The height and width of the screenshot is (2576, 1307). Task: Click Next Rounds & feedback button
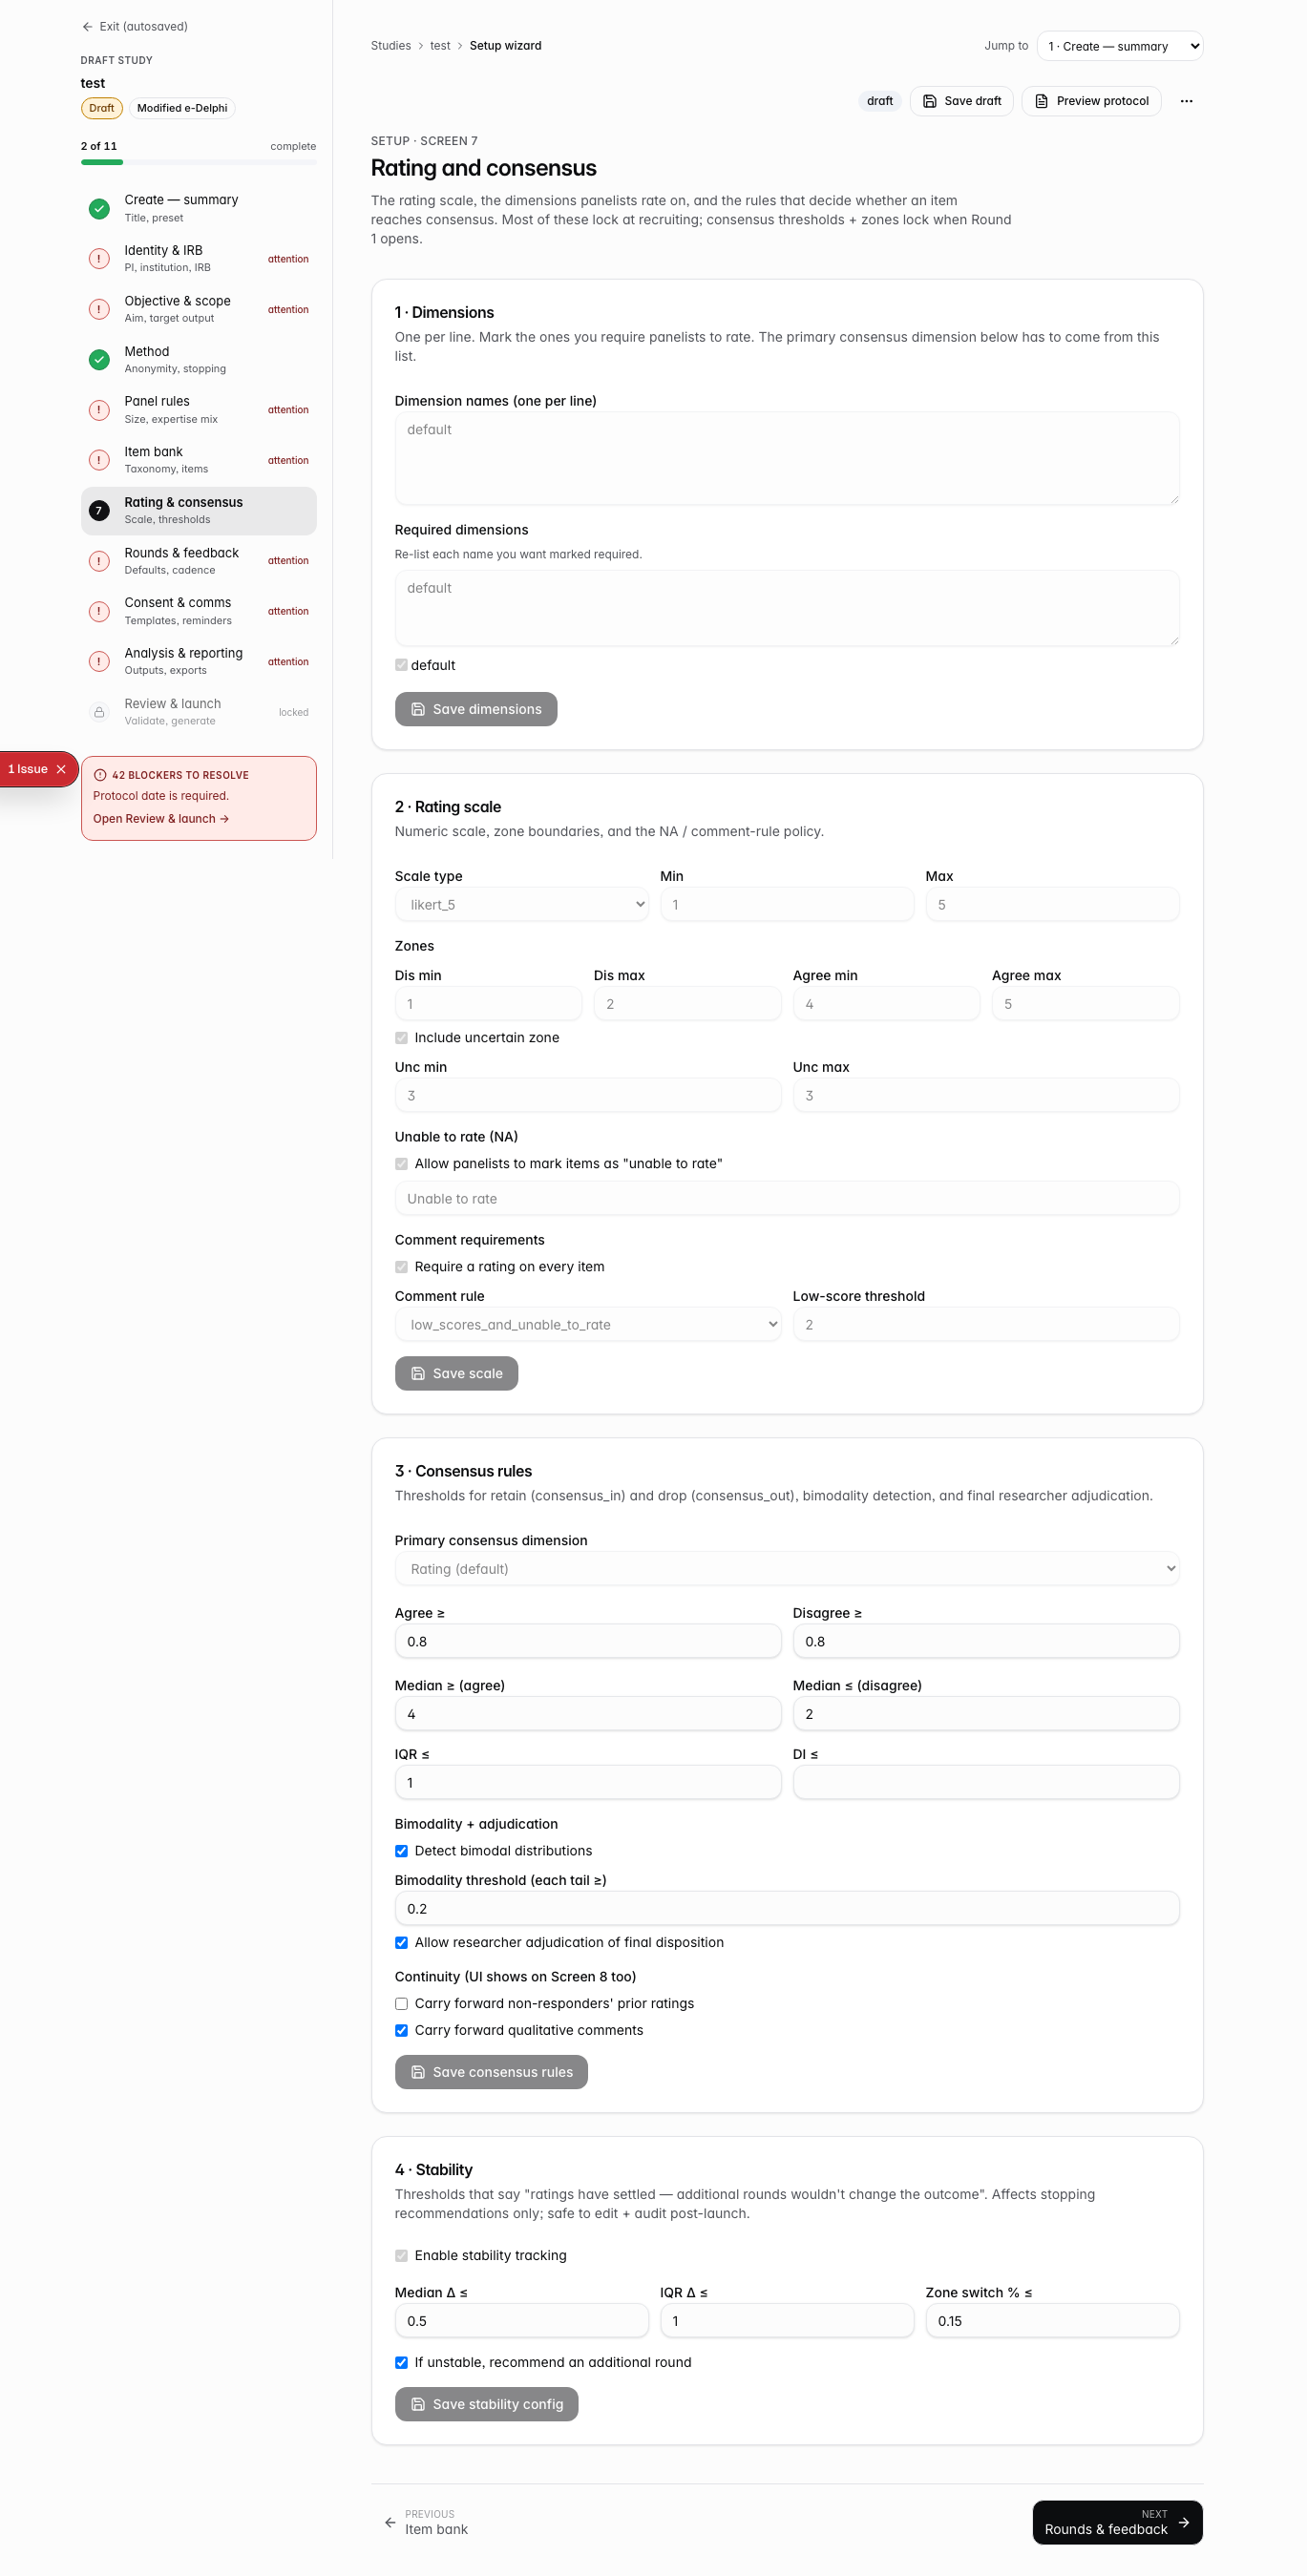(x=1118, y=2522)
